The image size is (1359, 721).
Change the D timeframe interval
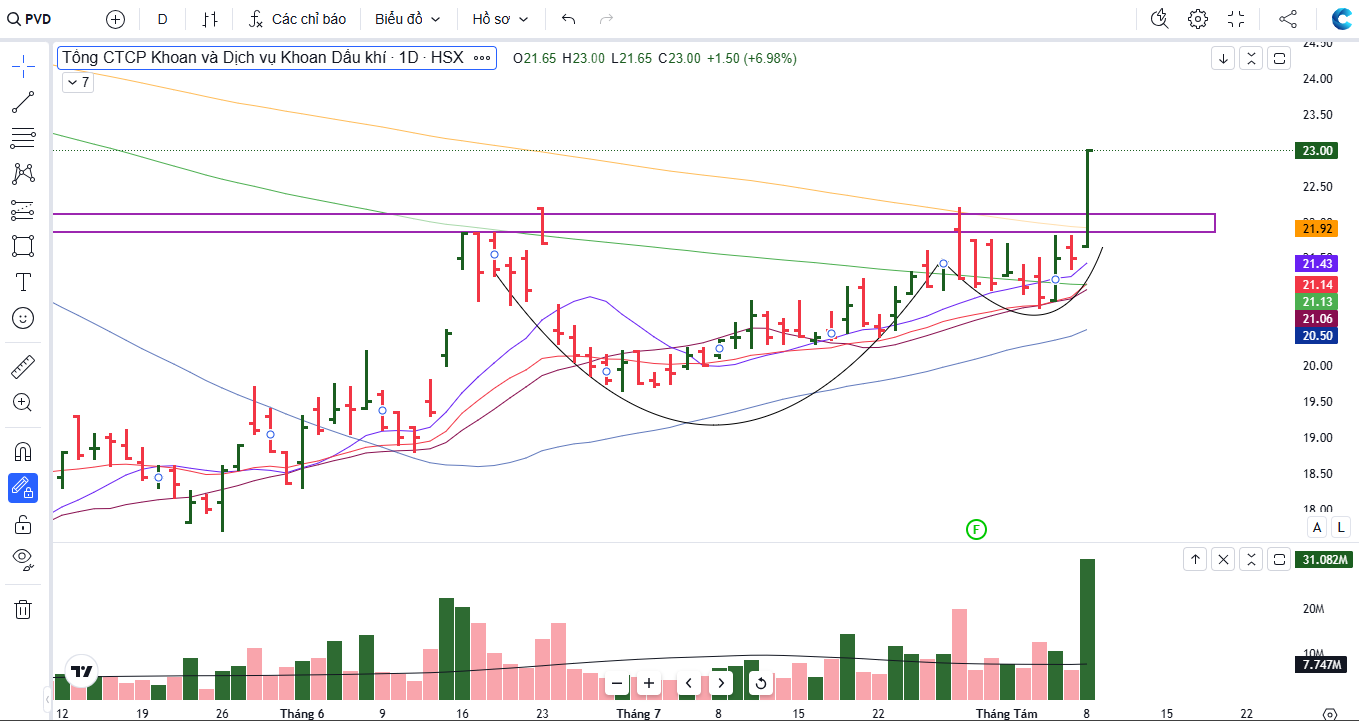[x=162, y=19]
